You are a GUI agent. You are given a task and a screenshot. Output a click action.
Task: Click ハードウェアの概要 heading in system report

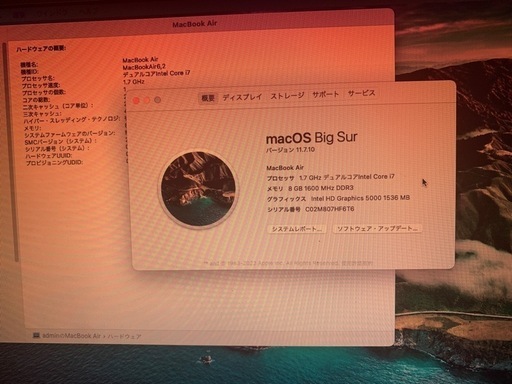click(41, 49)
